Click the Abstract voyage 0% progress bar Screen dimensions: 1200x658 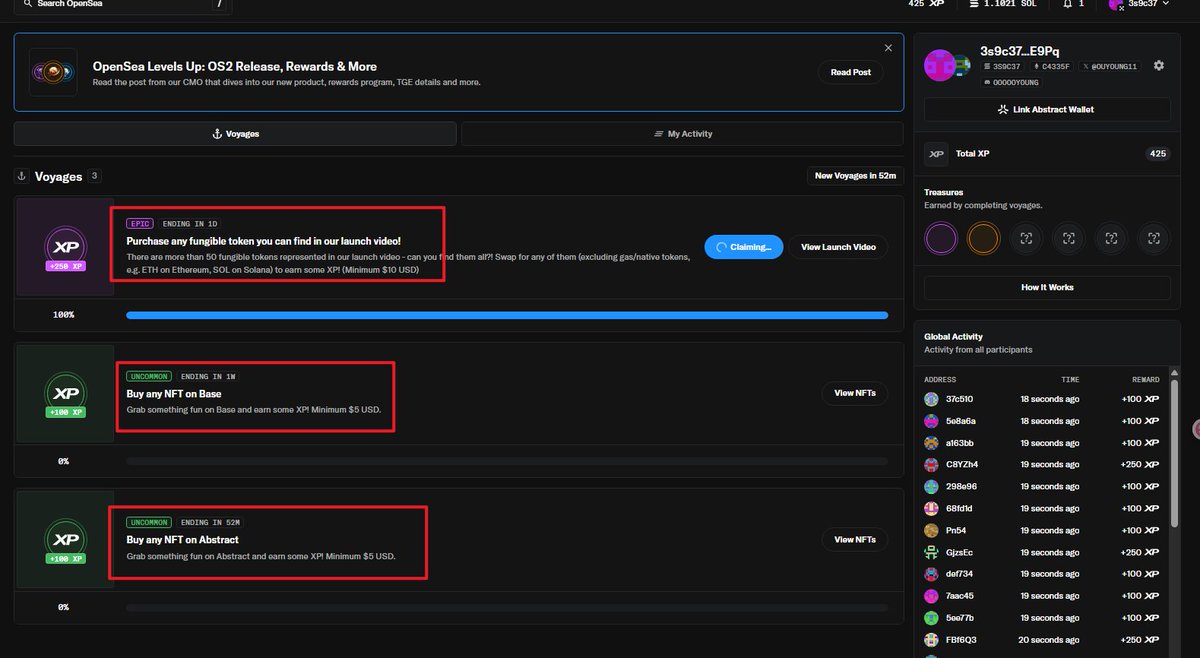(507, 607)
